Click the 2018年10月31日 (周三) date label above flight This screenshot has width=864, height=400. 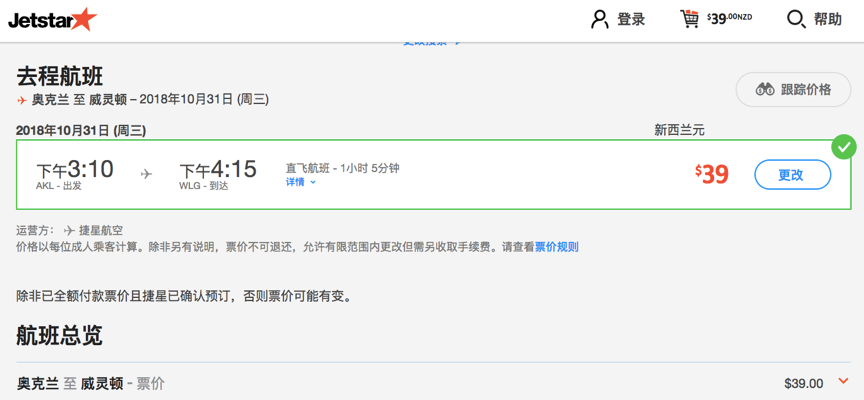(81, 131)
